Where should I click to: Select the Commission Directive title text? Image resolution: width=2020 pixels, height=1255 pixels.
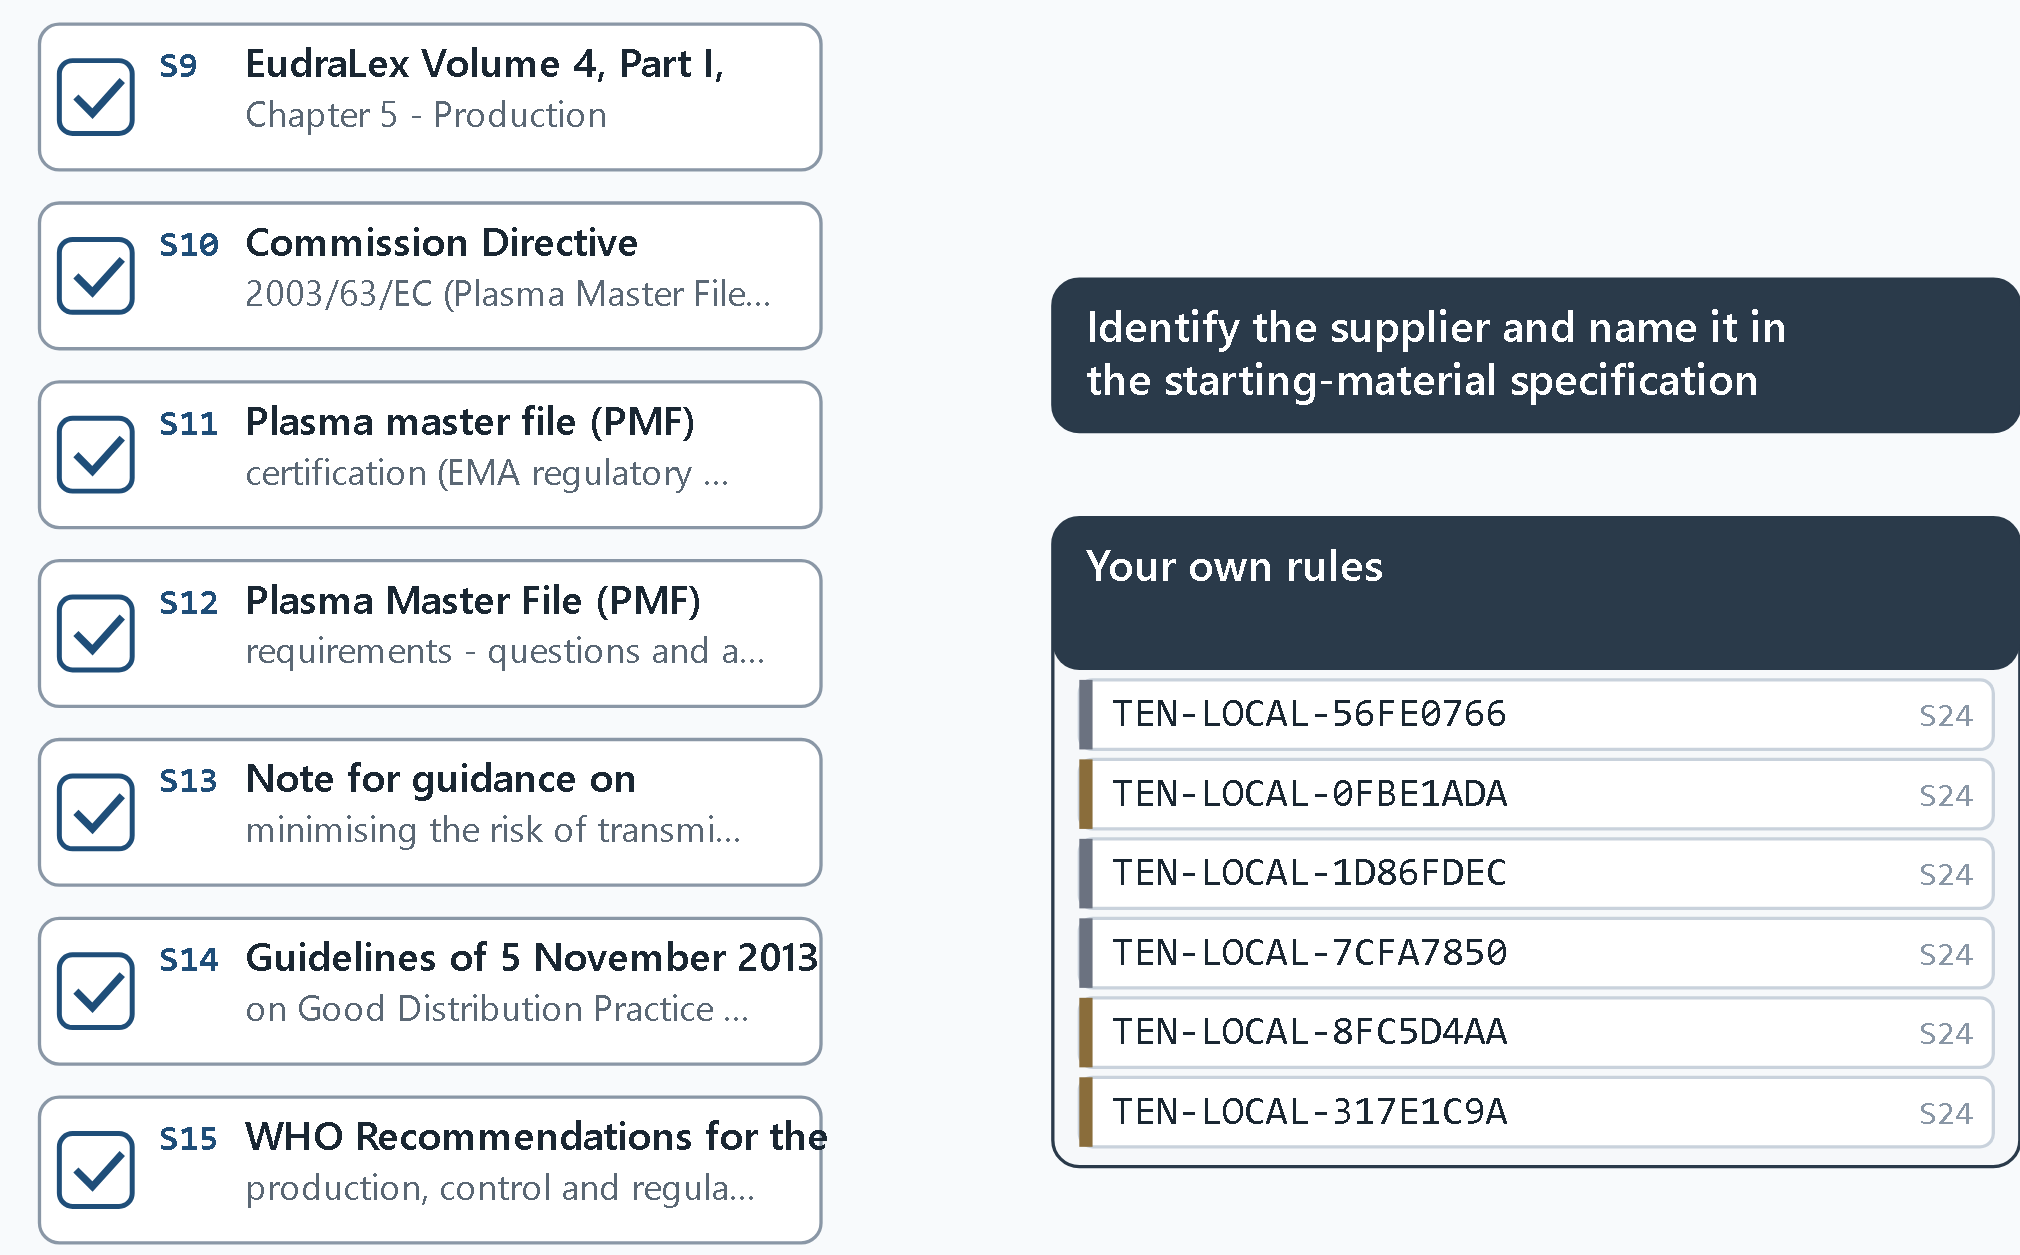[x=442, y=243]
